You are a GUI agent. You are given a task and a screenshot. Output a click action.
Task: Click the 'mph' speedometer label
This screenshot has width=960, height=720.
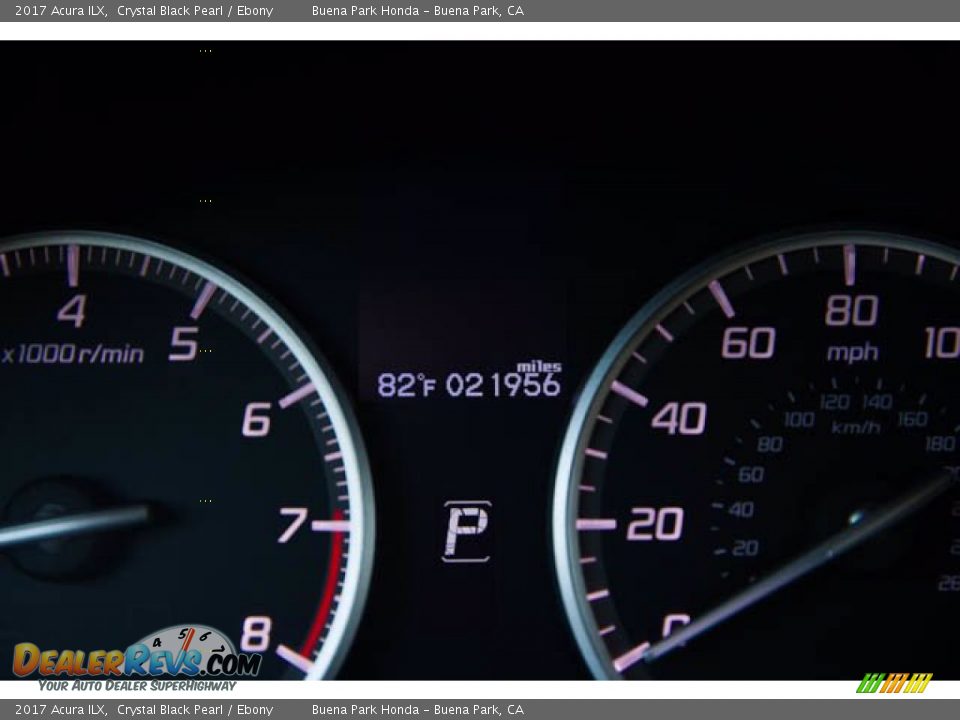pyautogui.click(x=852, y=352)
